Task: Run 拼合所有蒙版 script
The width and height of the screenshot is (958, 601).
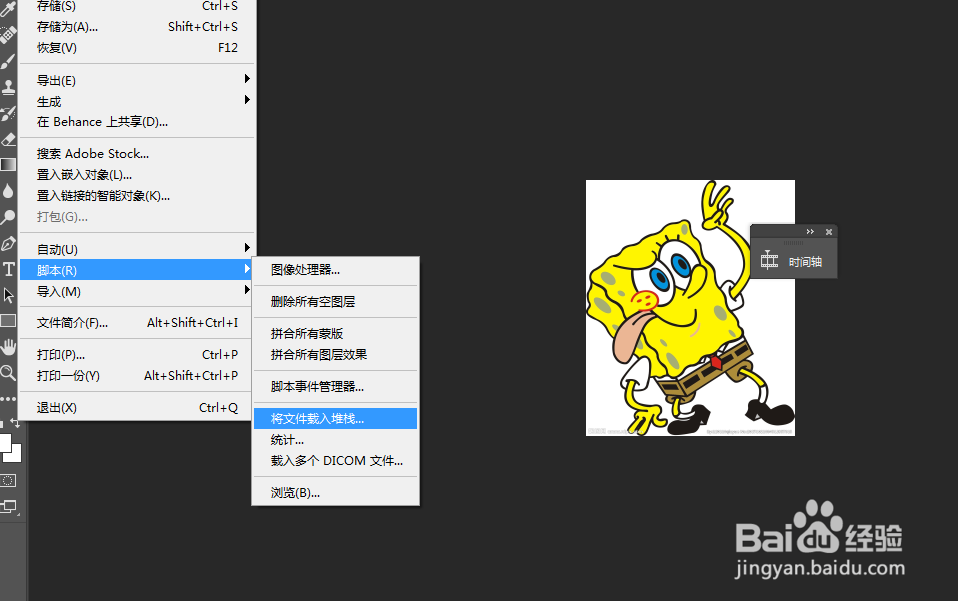Action: pos(335,333)
